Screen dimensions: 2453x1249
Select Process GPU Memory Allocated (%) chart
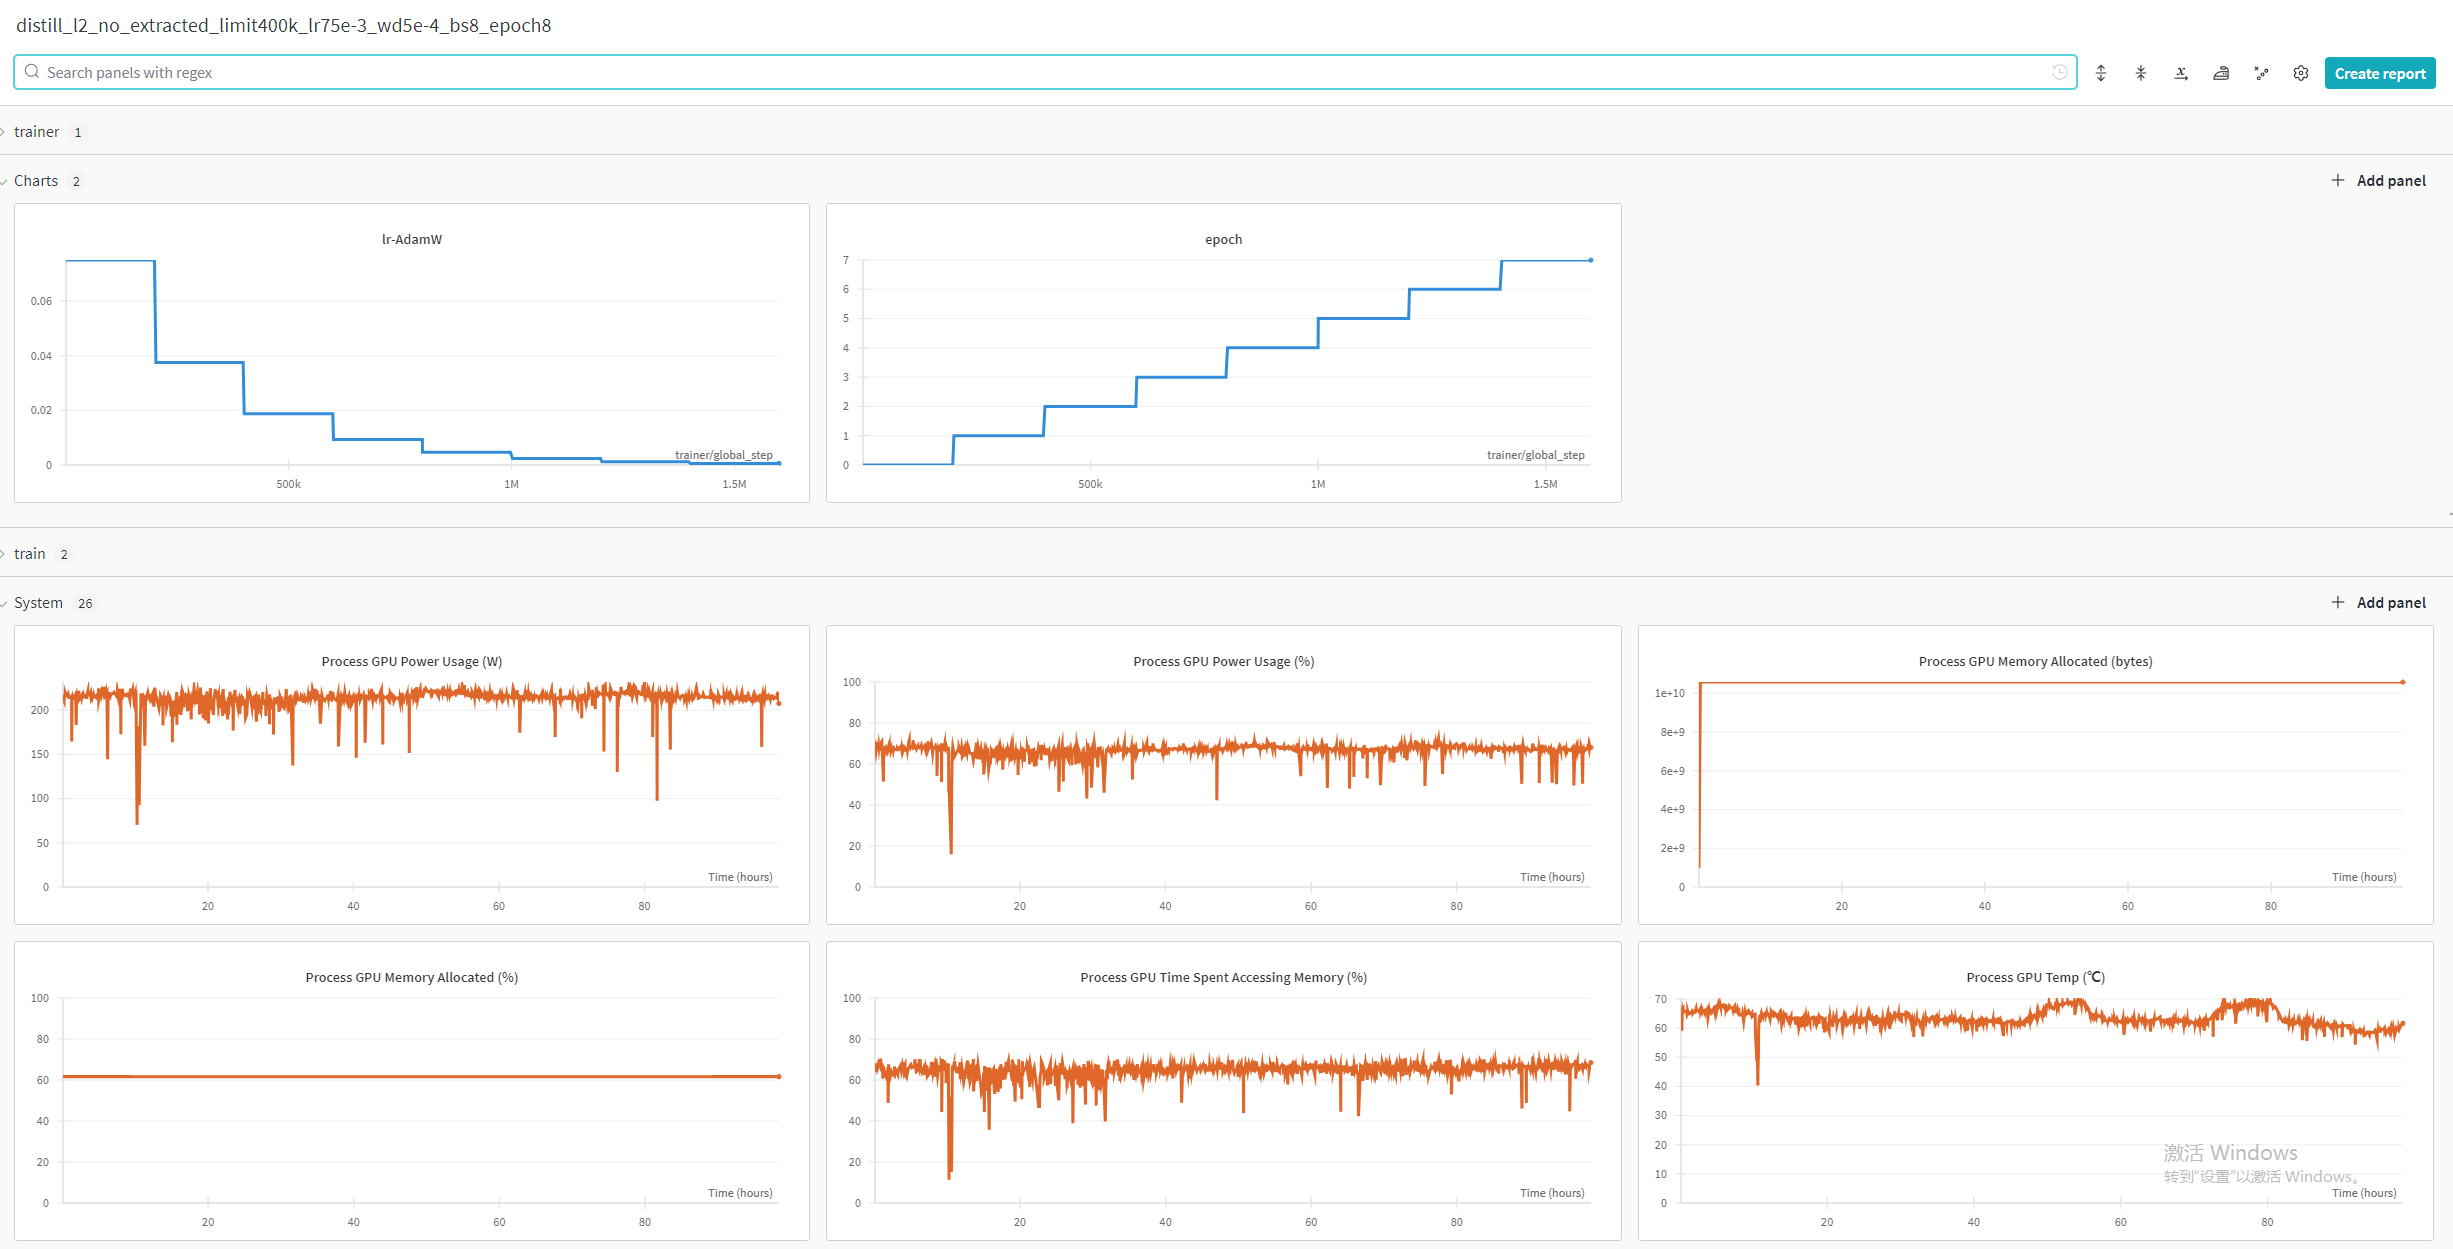pyautogui.click(x=412, y=1091)
